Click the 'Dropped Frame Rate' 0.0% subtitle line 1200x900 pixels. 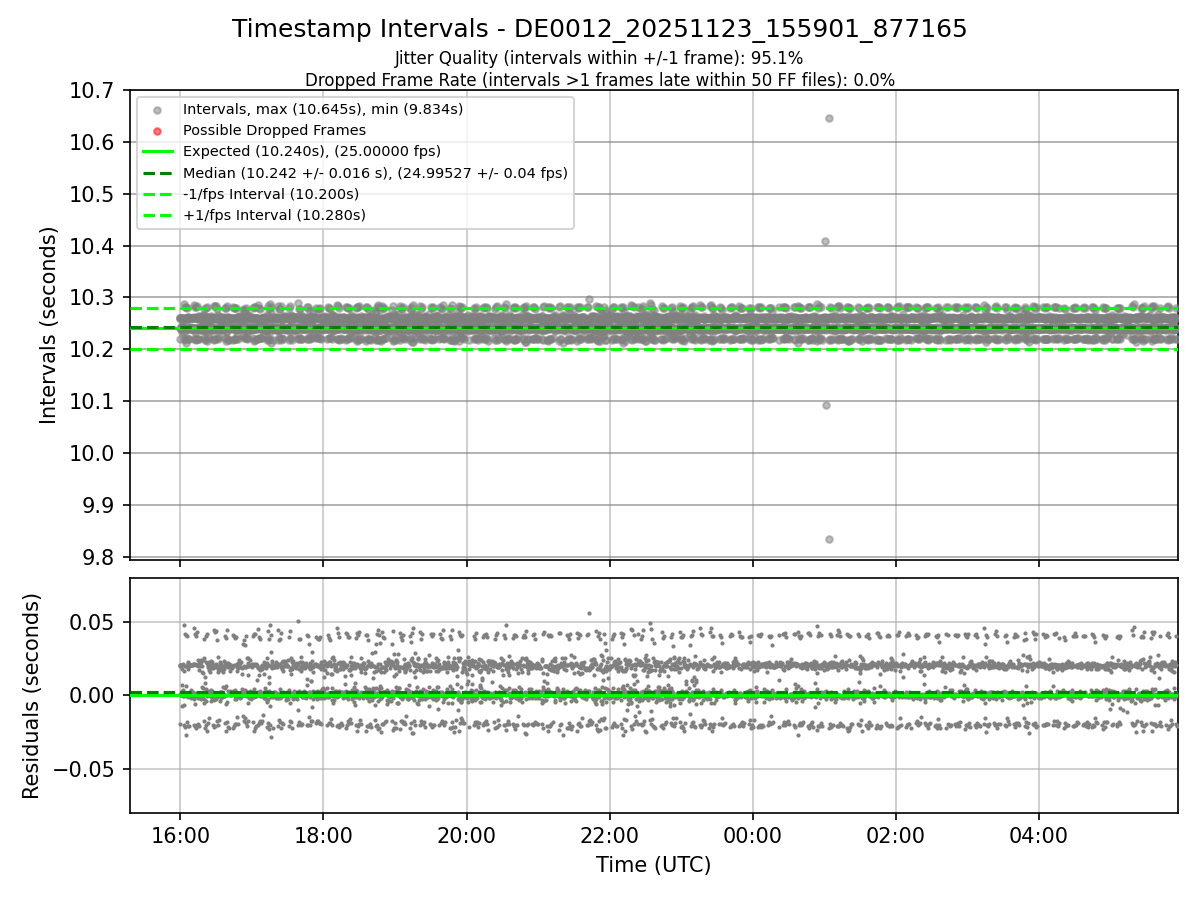coord(599,80)
